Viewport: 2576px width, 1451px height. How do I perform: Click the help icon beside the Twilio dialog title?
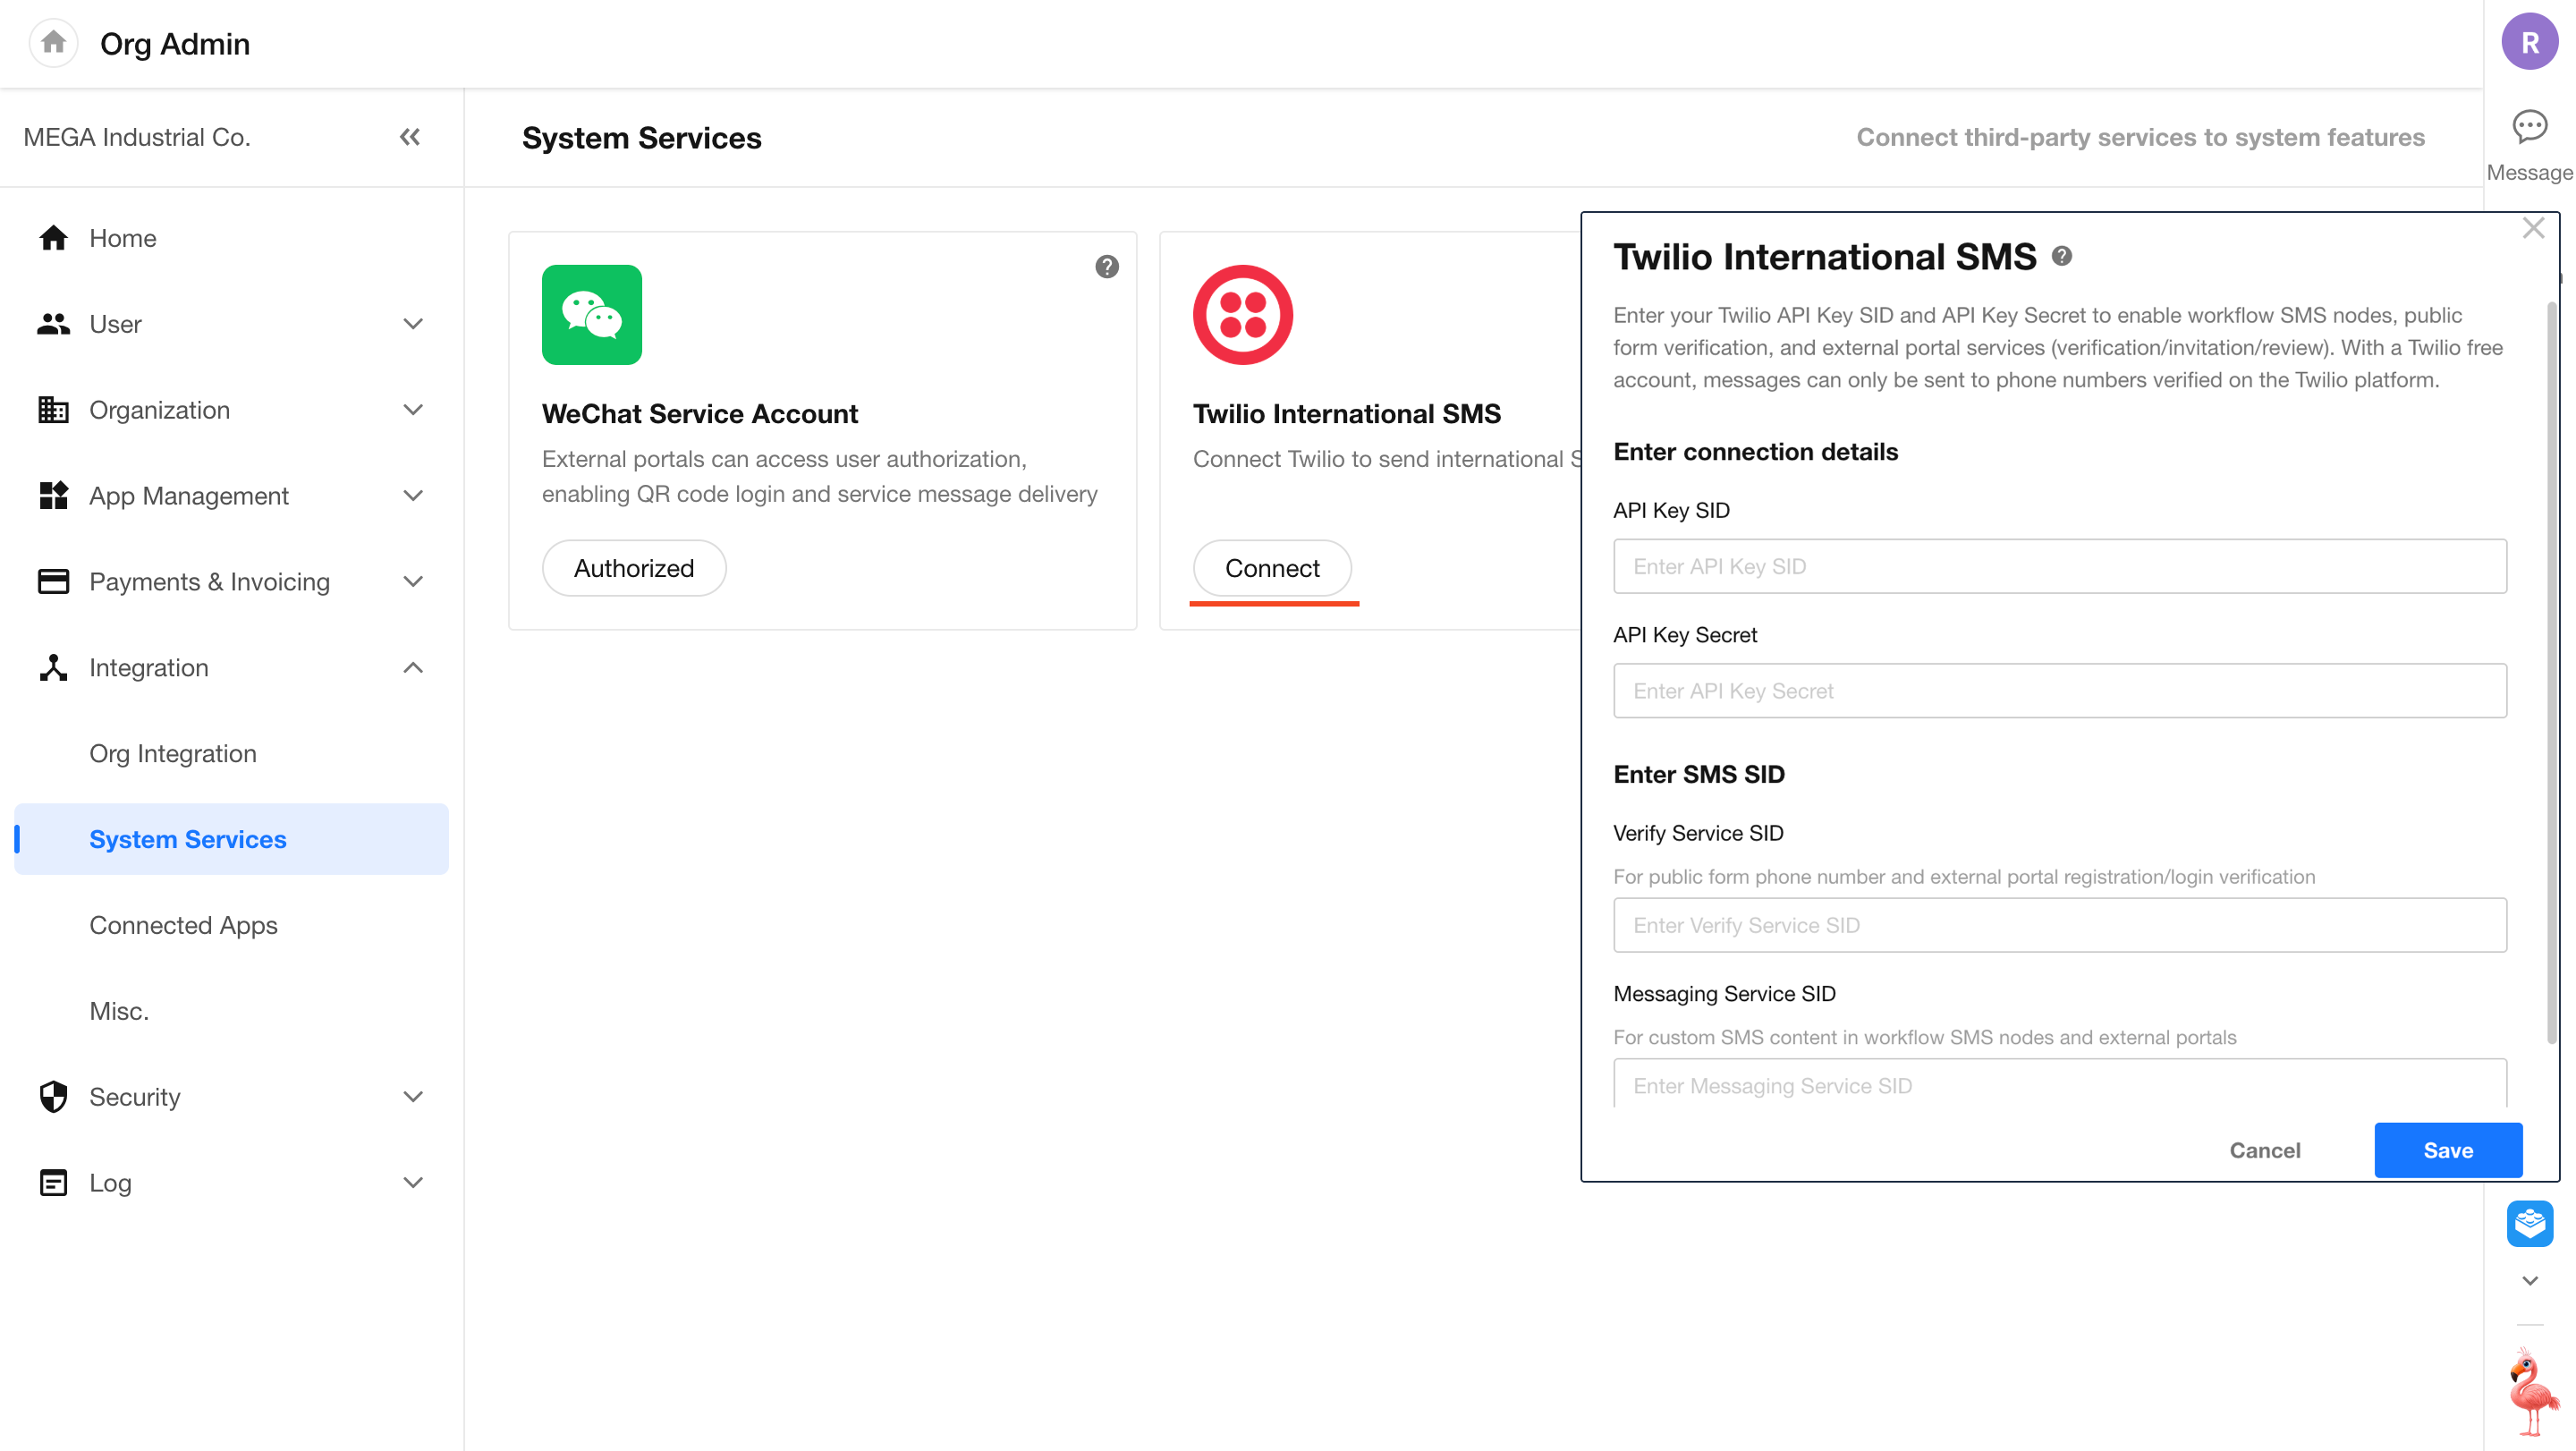(2062, 257)
